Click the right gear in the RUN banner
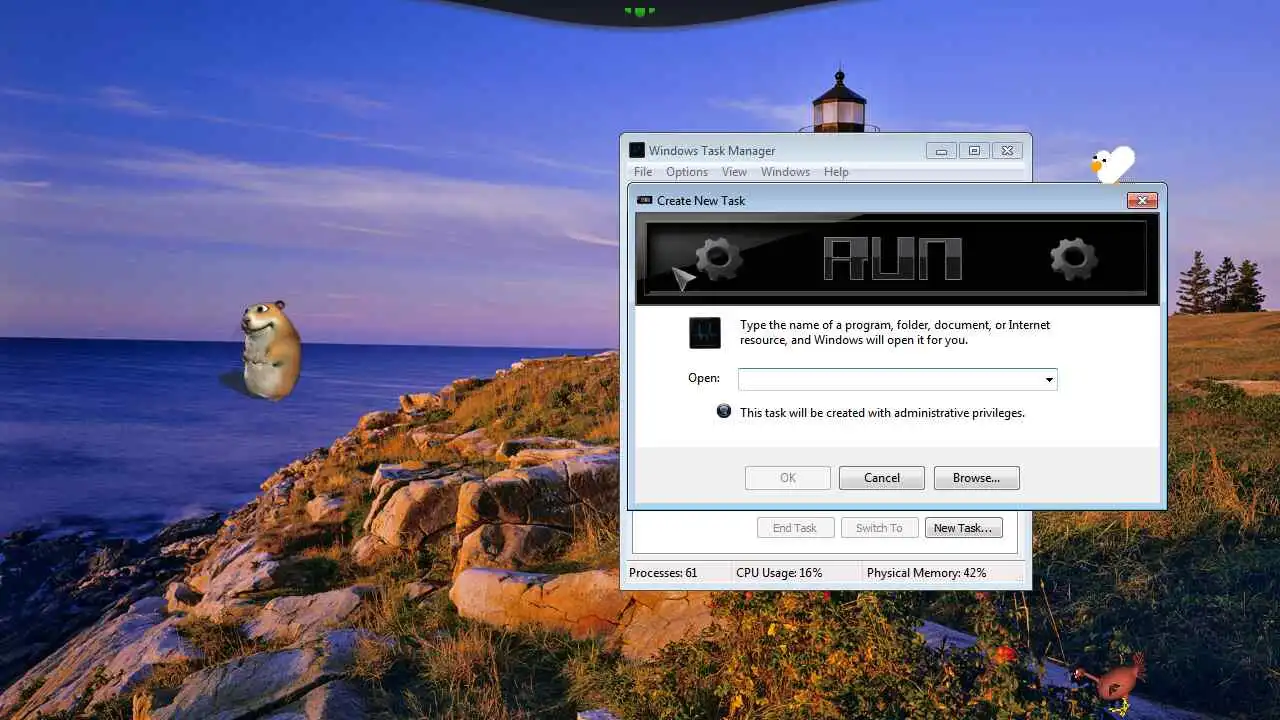Viewport: 1280px width, 720px height. [x=1074, y=259]
